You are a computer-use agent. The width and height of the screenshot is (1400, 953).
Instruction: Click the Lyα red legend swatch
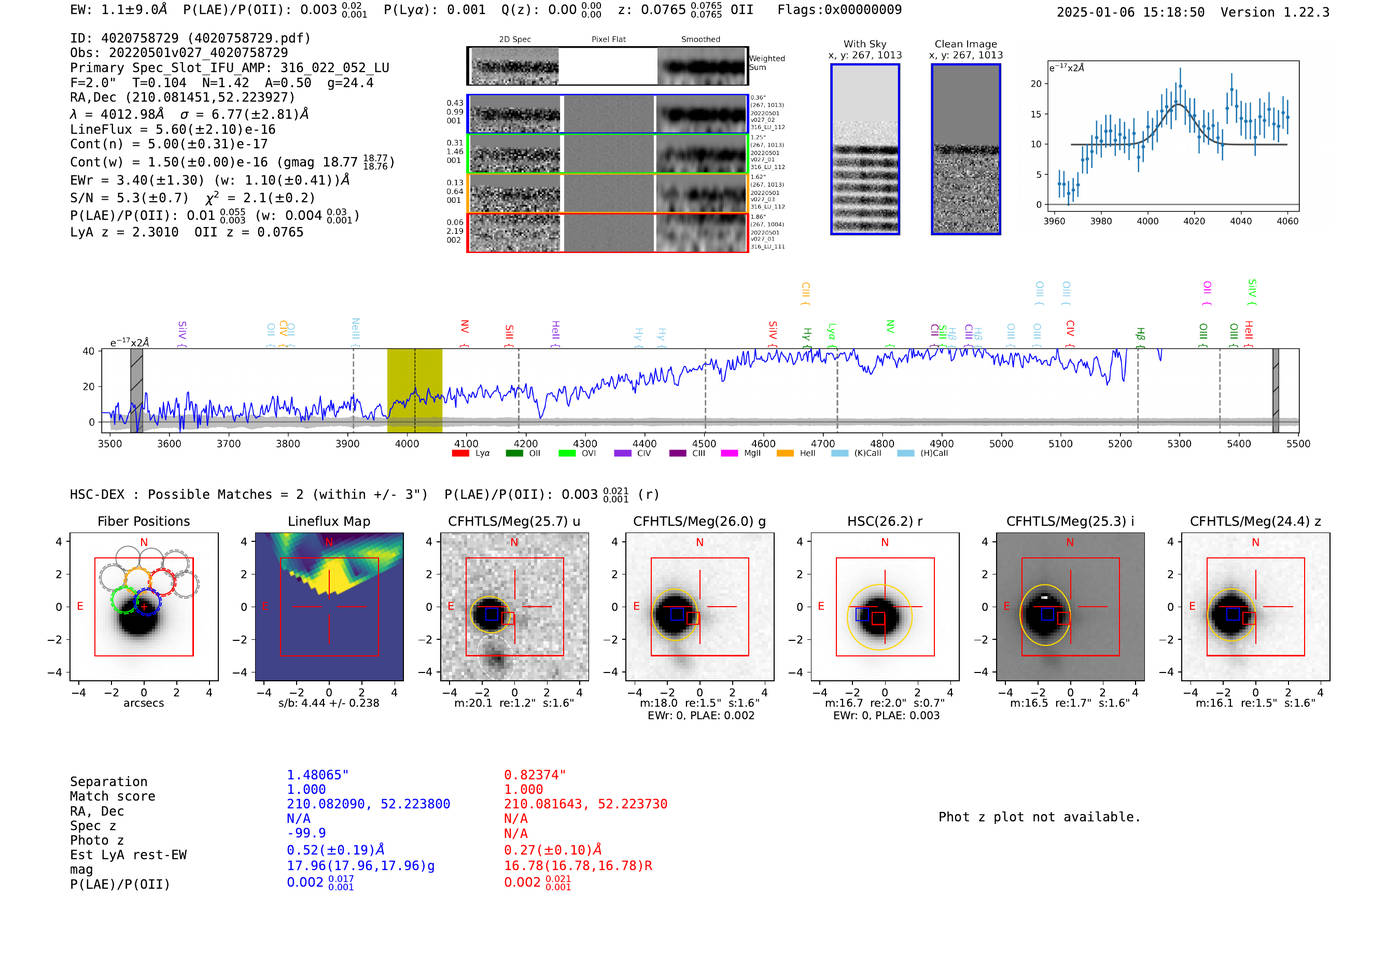click(x=460, y=454)
